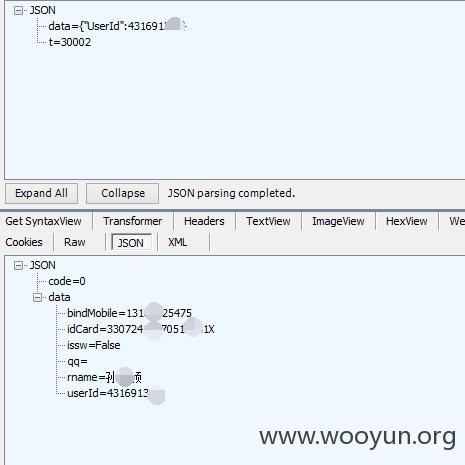
Task: Open the Cookies tab
Action: click(24, 242)
